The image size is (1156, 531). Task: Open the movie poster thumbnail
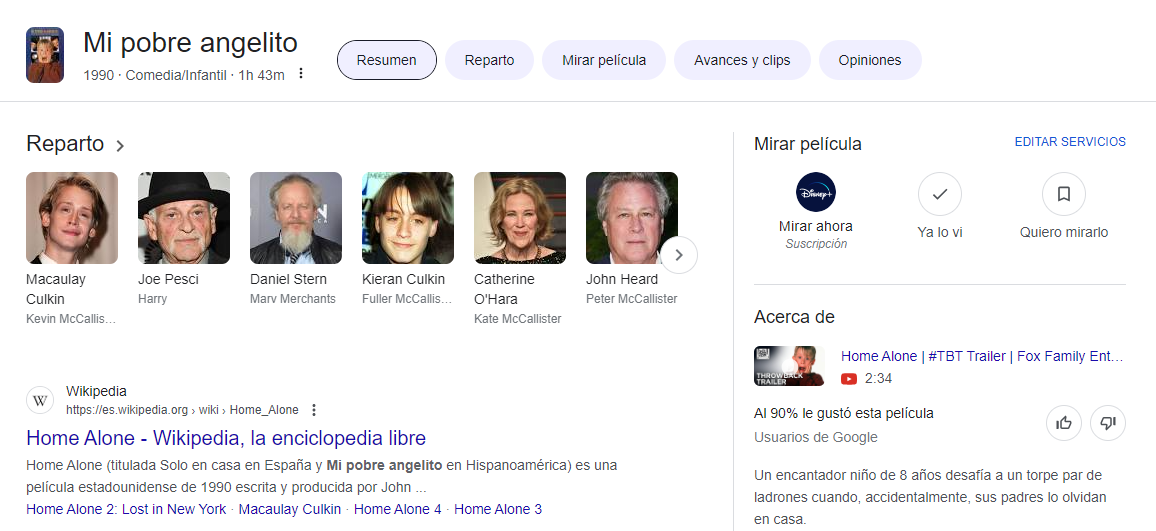point(45,55)
